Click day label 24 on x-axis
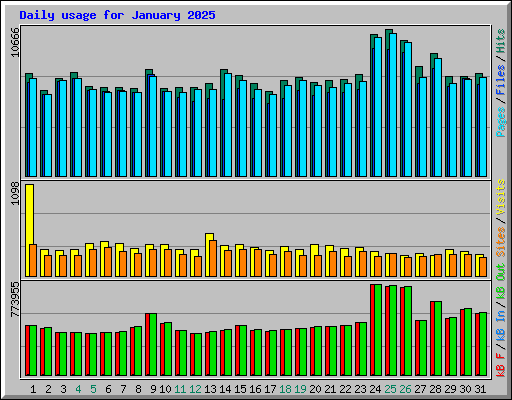Screen dimensions: 512x400 click(x=375, y=389)
